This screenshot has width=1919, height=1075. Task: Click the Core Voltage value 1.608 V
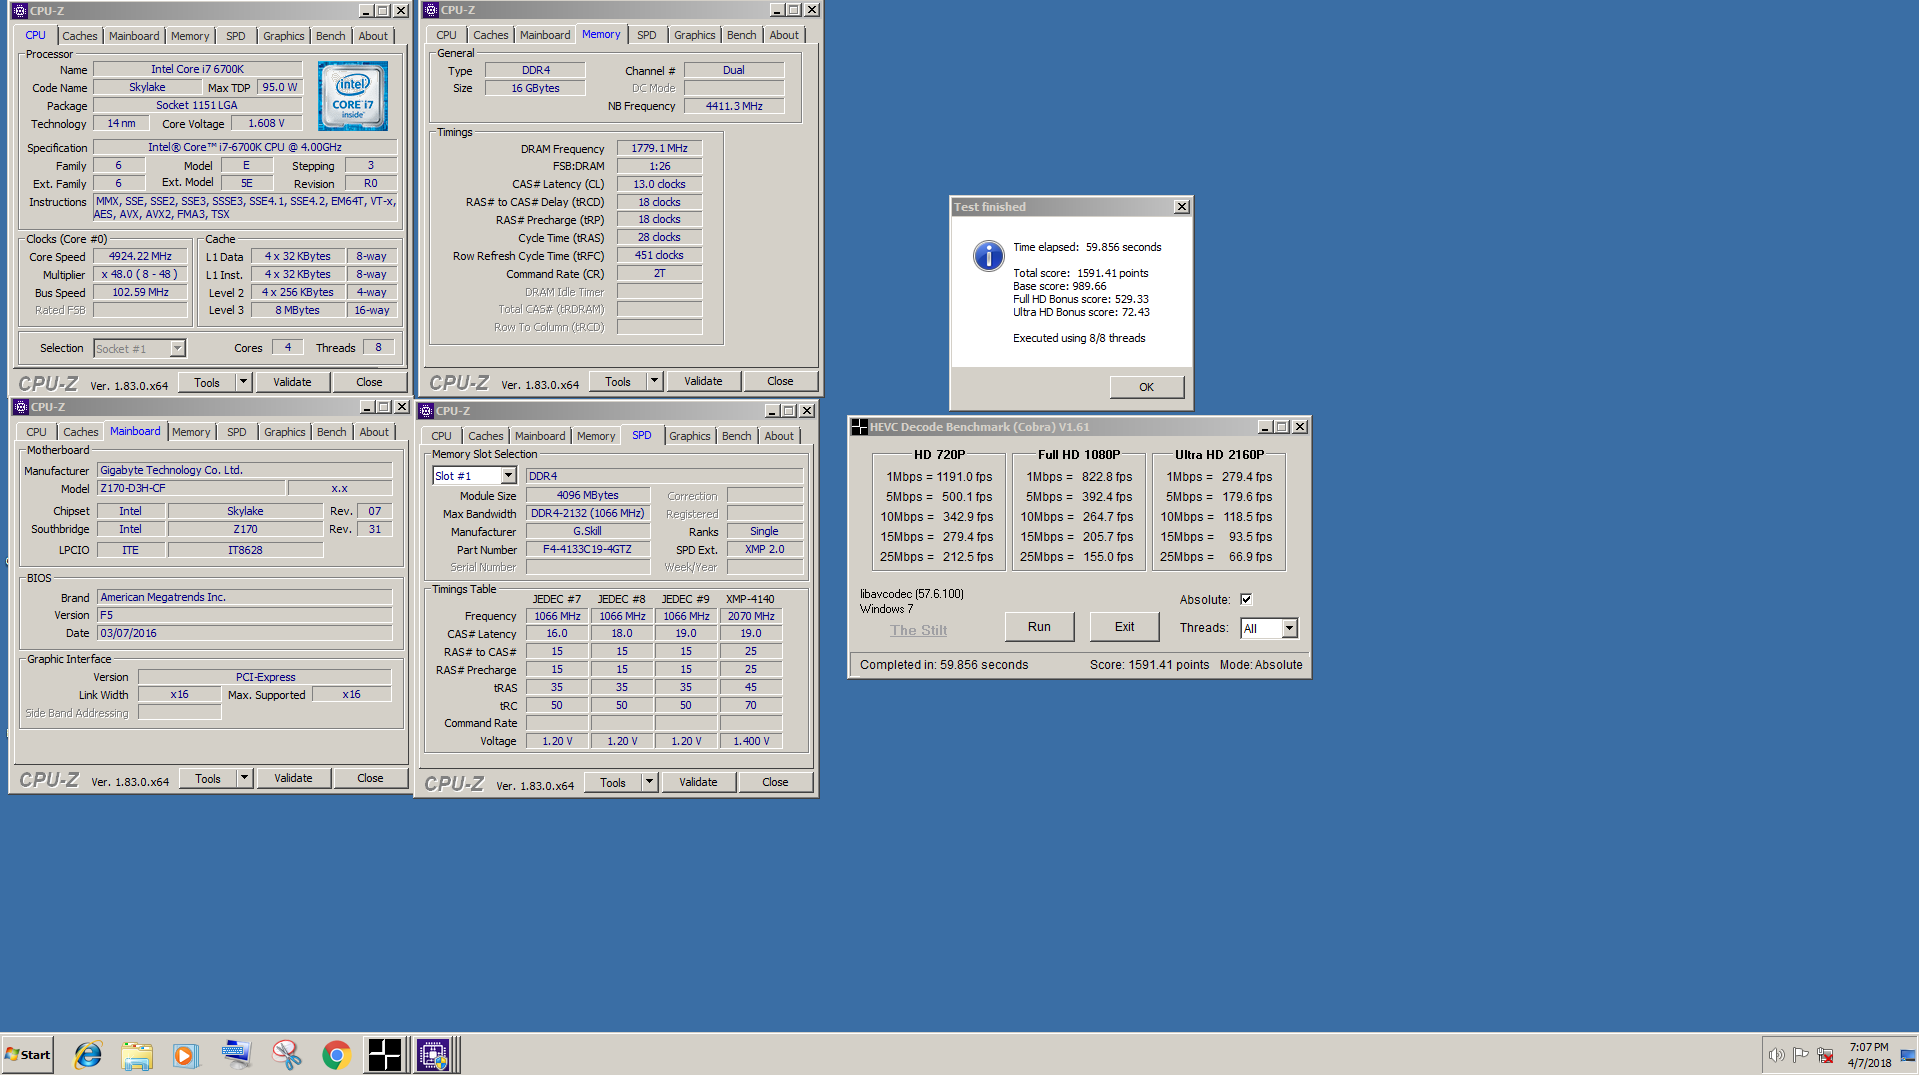tap(266, 123)
